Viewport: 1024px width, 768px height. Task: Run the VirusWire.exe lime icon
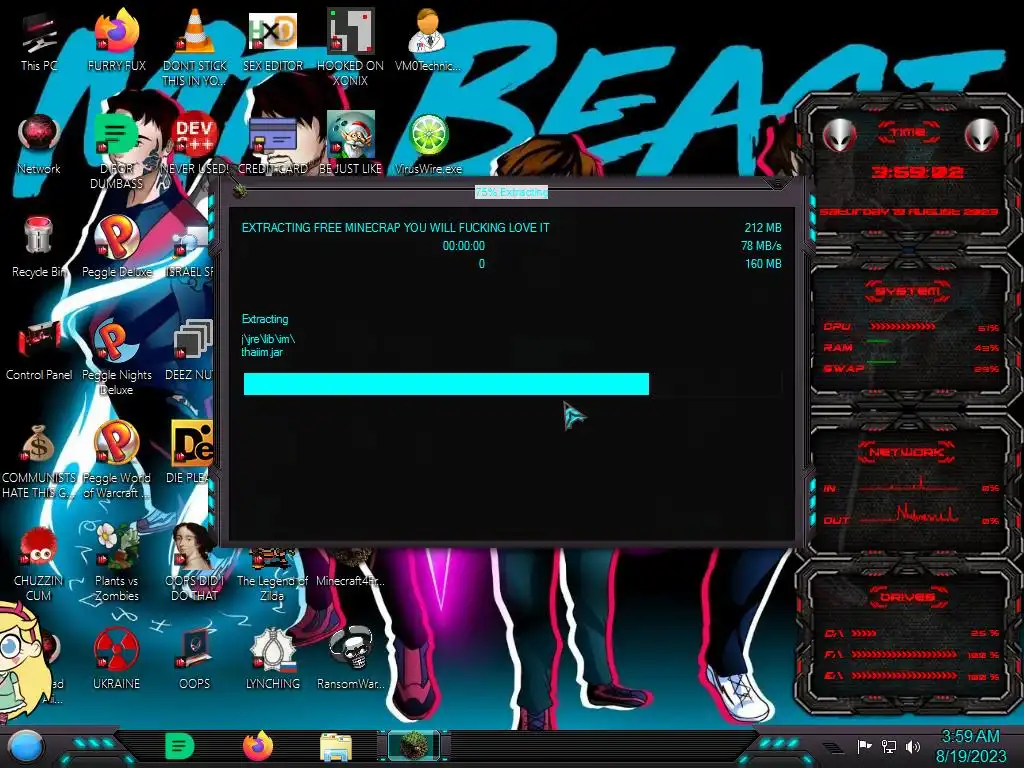click(x=428, y=144)
